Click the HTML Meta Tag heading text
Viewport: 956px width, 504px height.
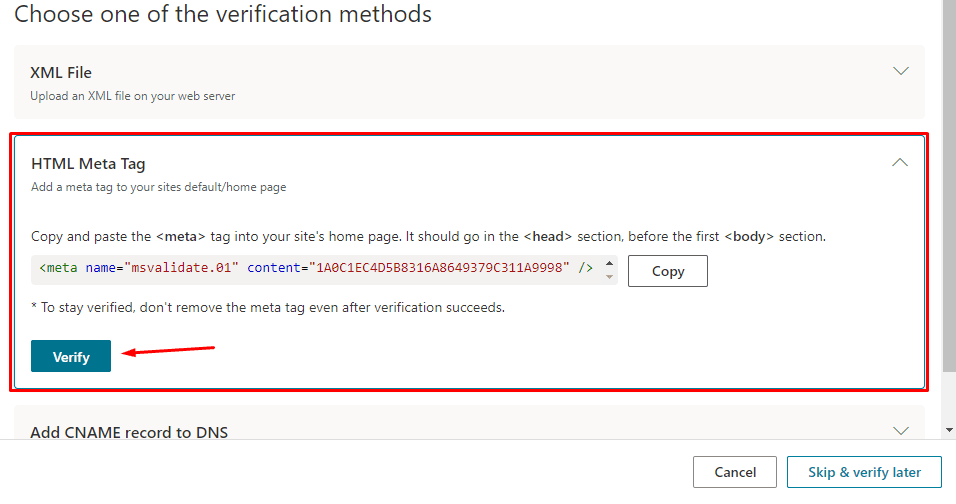(89, 163)
